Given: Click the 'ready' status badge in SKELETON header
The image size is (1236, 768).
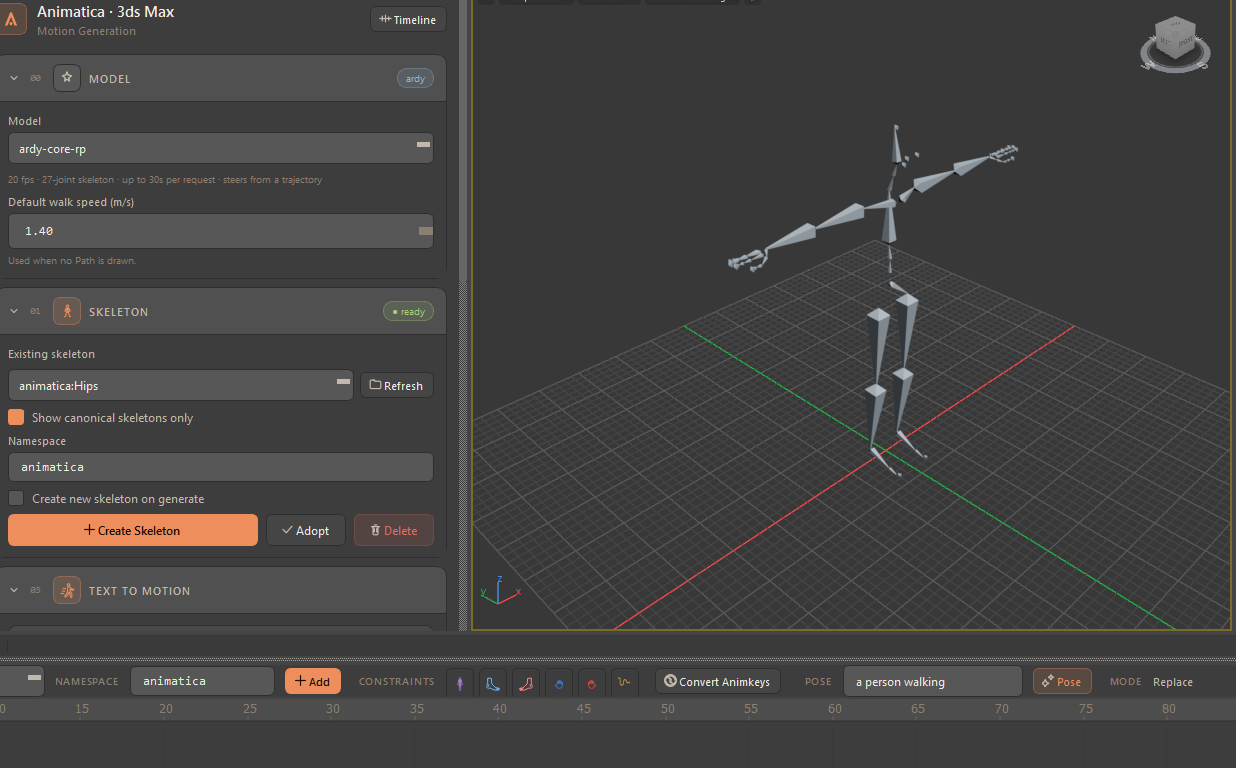Looking at the screenshot, I should (408, 311).
